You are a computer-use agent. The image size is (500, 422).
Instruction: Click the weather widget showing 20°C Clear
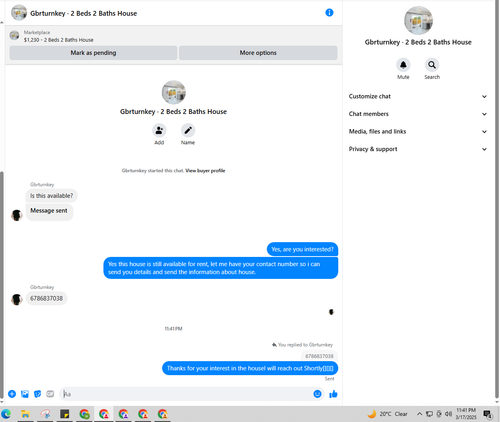pos(387,414)
